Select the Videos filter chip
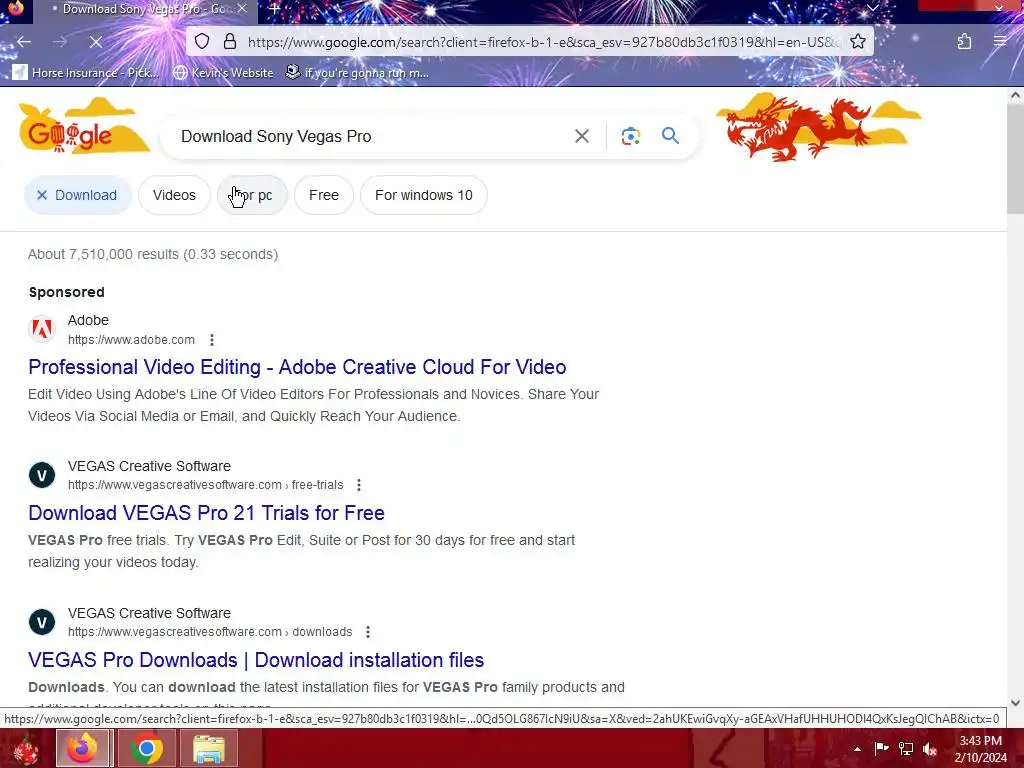Viewport: 1024px width, 768px height. coord(174,195)
